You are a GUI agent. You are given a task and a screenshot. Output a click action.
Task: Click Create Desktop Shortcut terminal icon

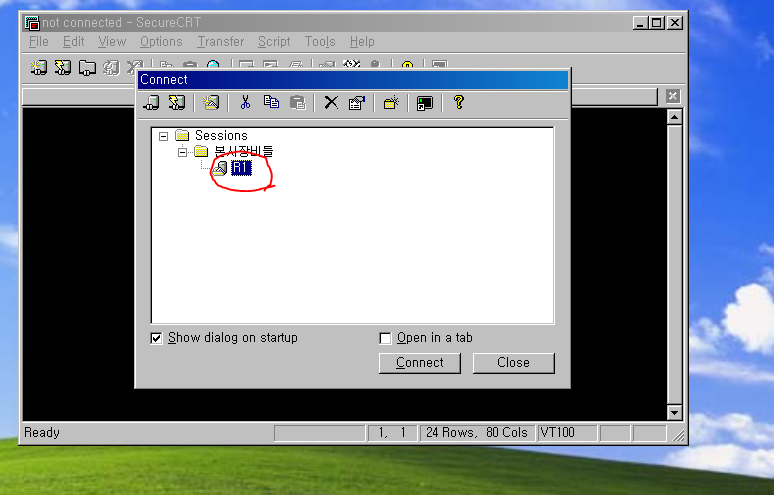pyautogui.click(x=425, y=103)
